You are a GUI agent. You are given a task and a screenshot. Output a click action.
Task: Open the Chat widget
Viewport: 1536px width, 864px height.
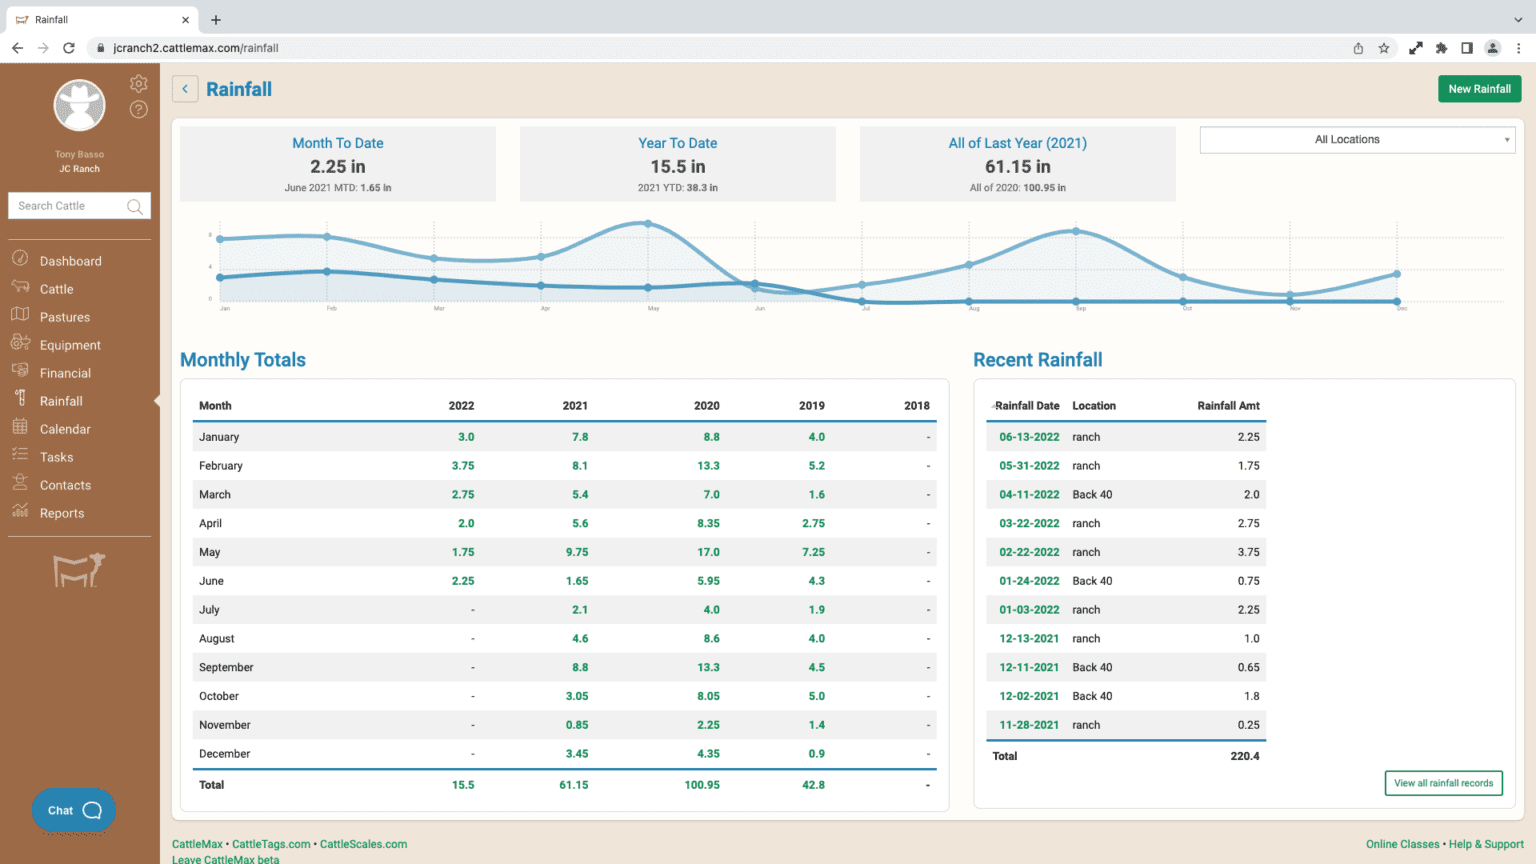73,810
